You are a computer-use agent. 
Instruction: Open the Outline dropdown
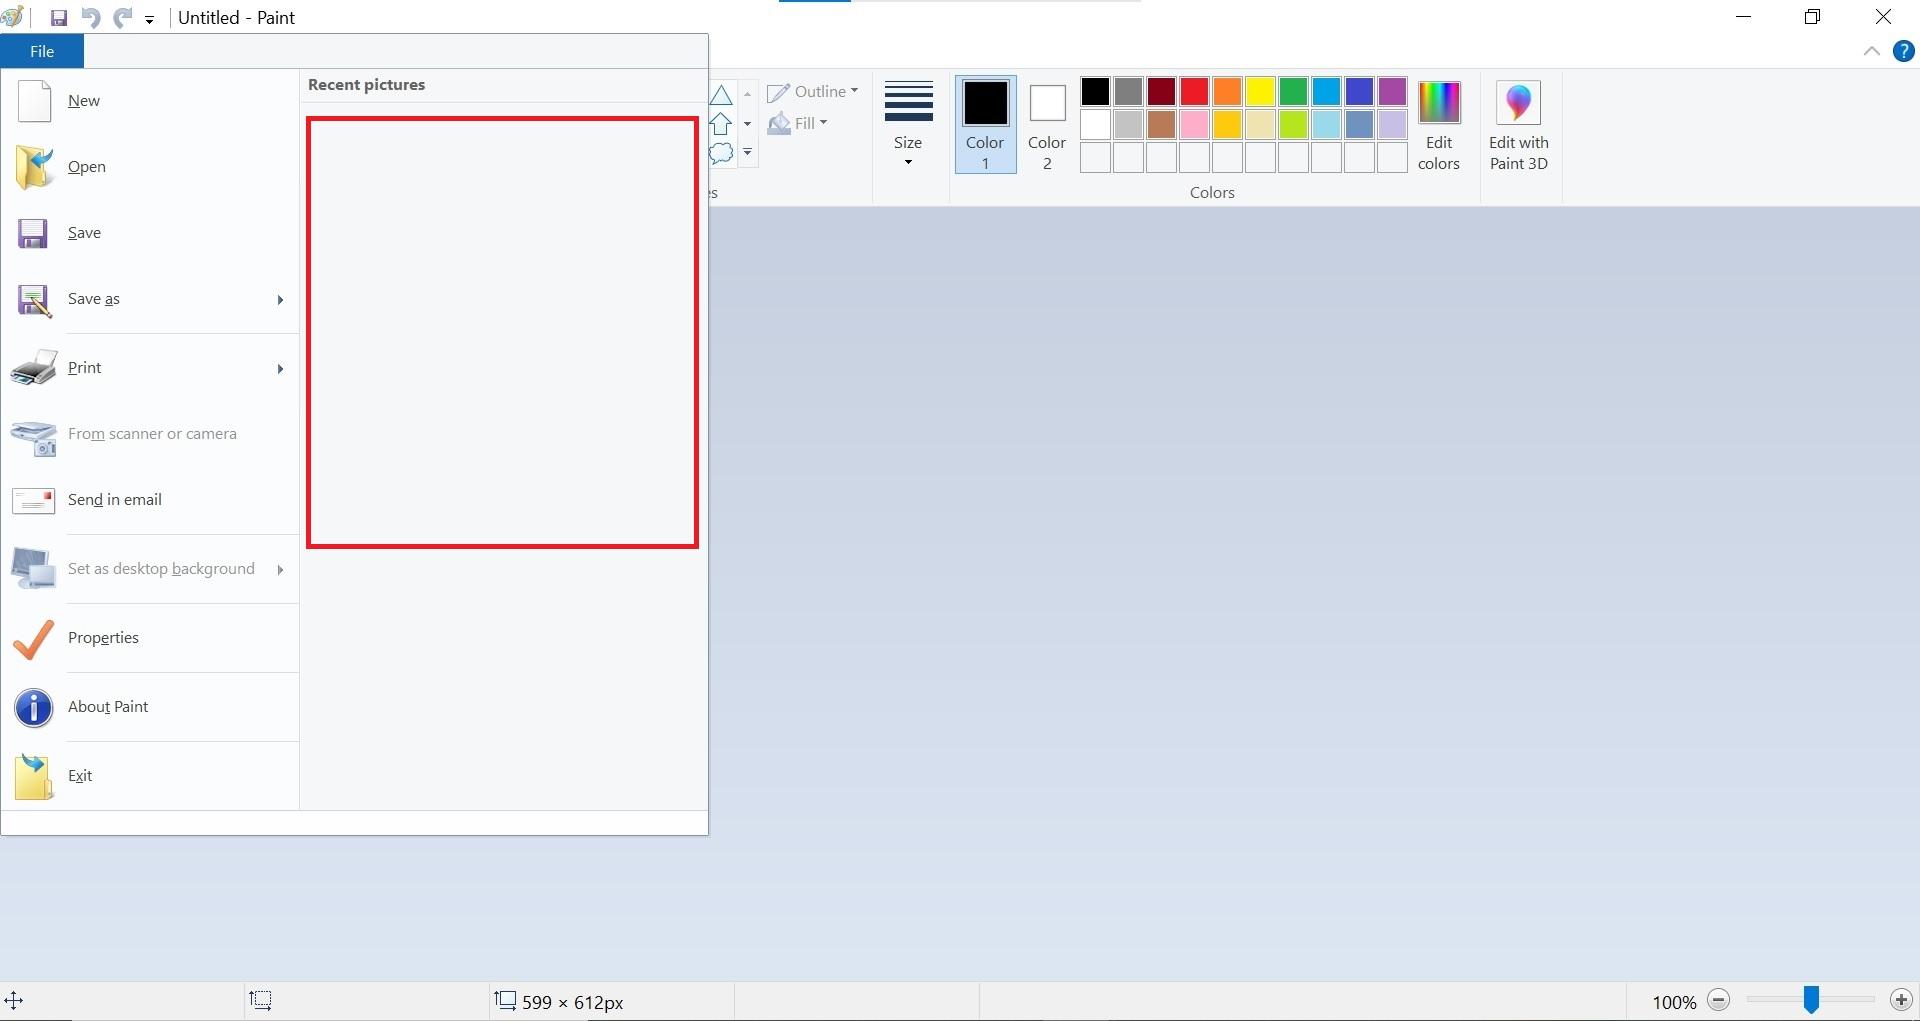[x=813, y=92]
